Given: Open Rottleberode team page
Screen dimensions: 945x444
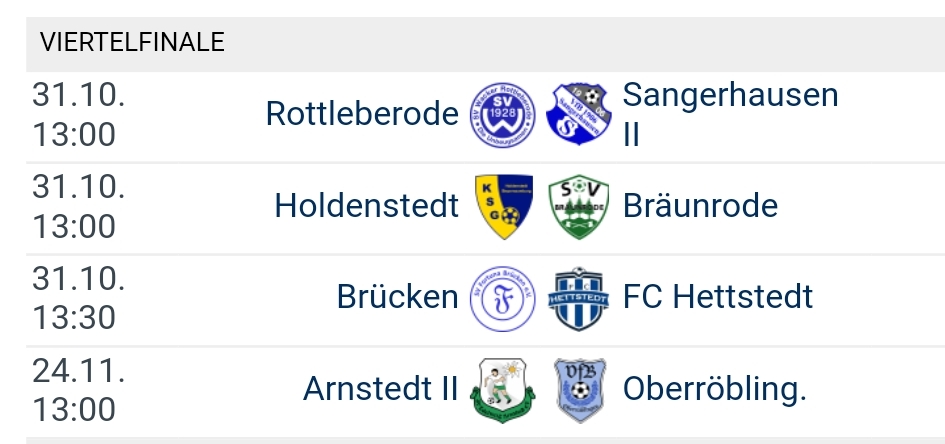Looking at the screenshot, I should 362,113.
